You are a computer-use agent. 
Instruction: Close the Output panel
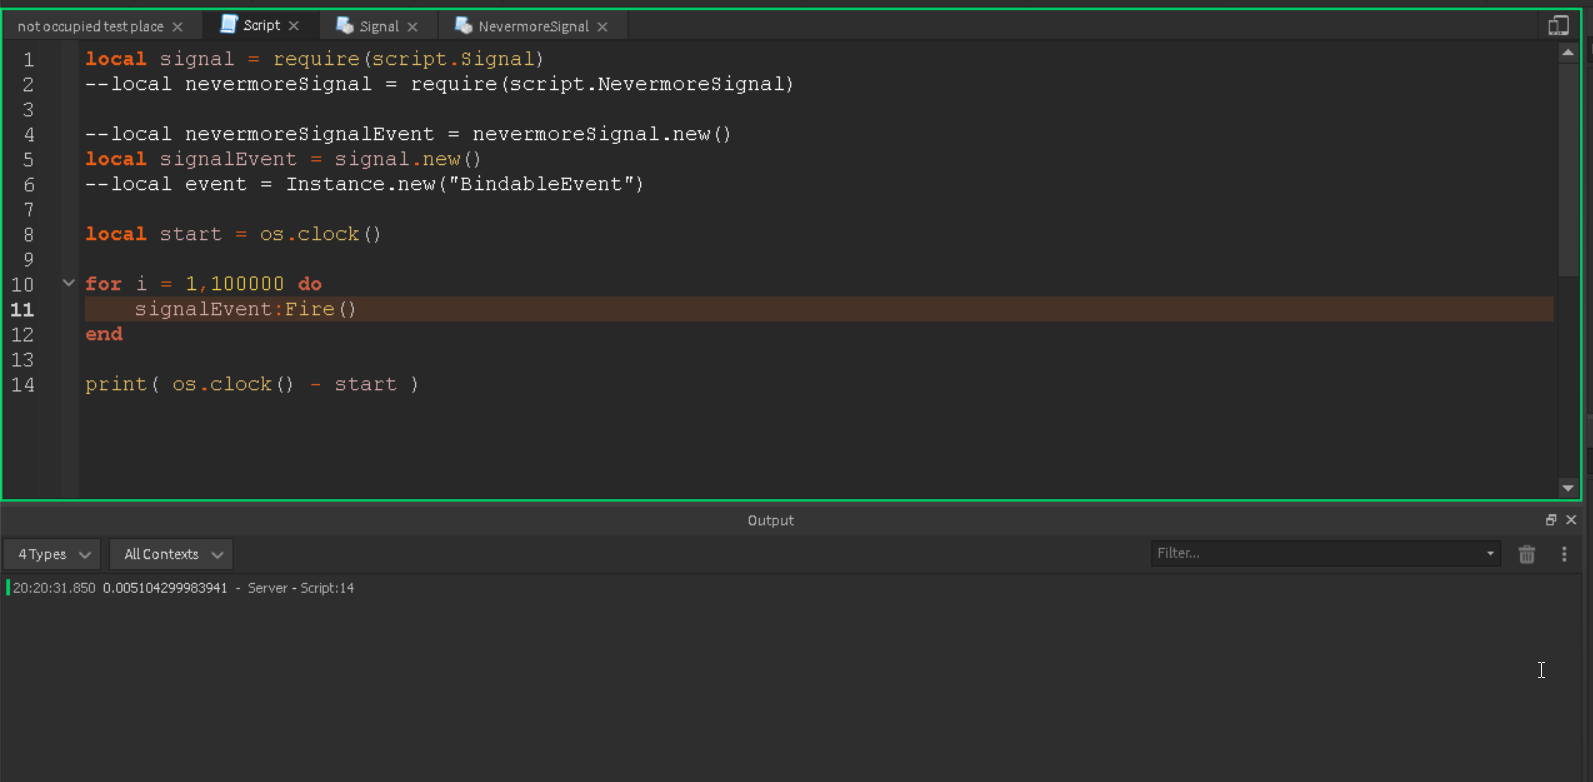click(1571, 520)
